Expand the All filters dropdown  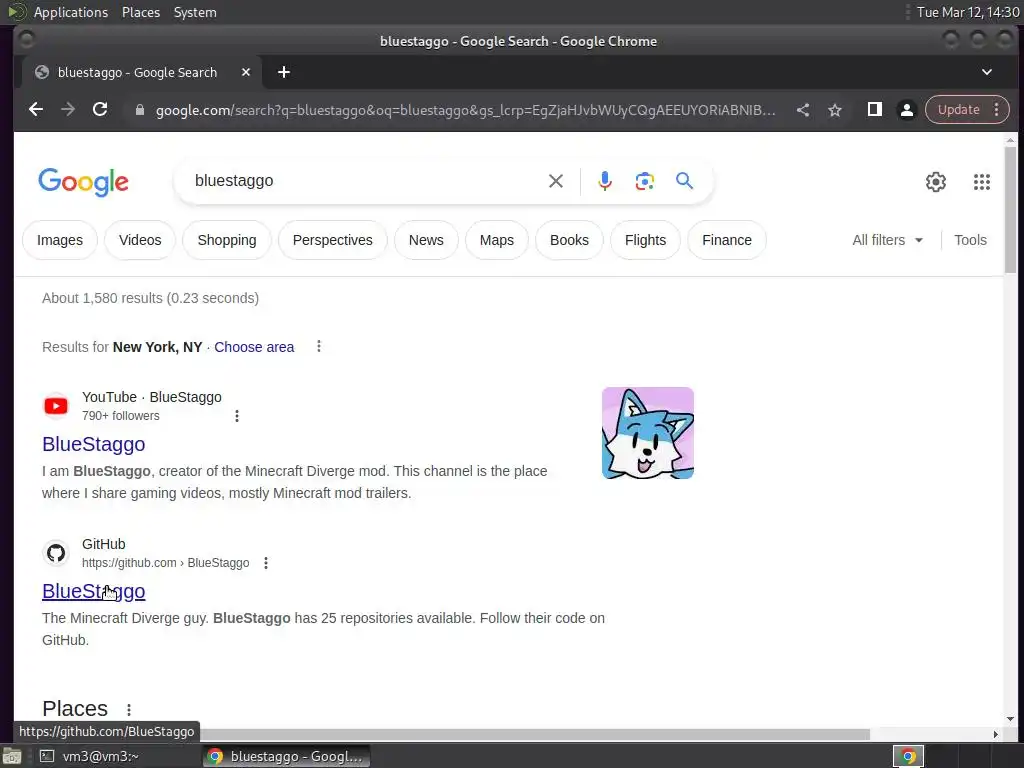pos(888,240)
